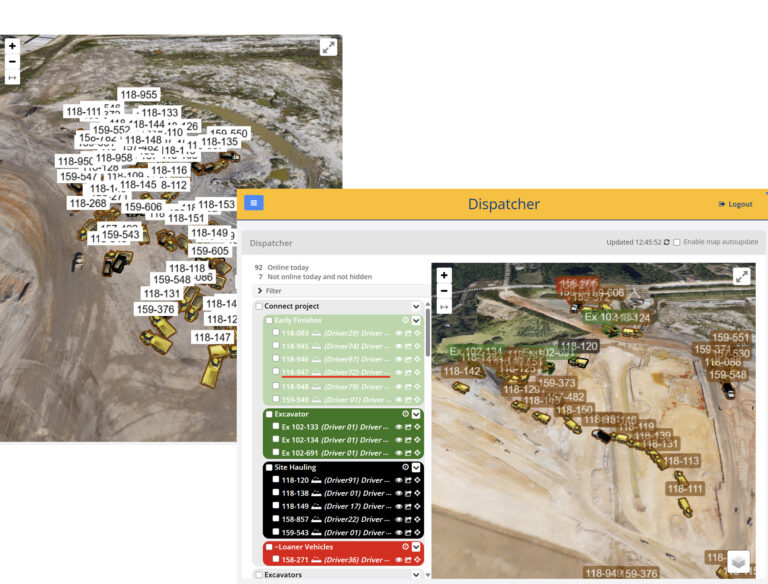Open share icon for vehicle 158-271
Viewport: 768px width, 584px height.
(x=408, y=560)
